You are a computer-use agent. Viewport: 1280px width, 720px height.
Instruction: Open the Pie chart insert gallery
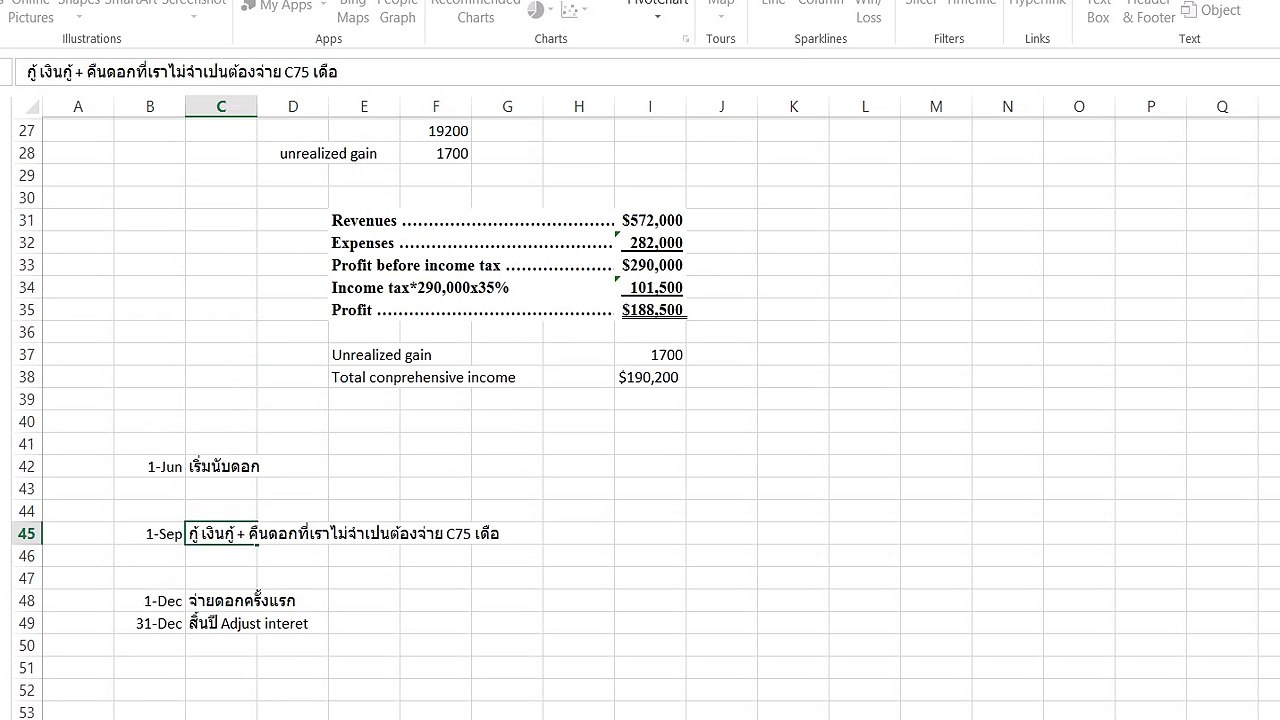point(535,9)
